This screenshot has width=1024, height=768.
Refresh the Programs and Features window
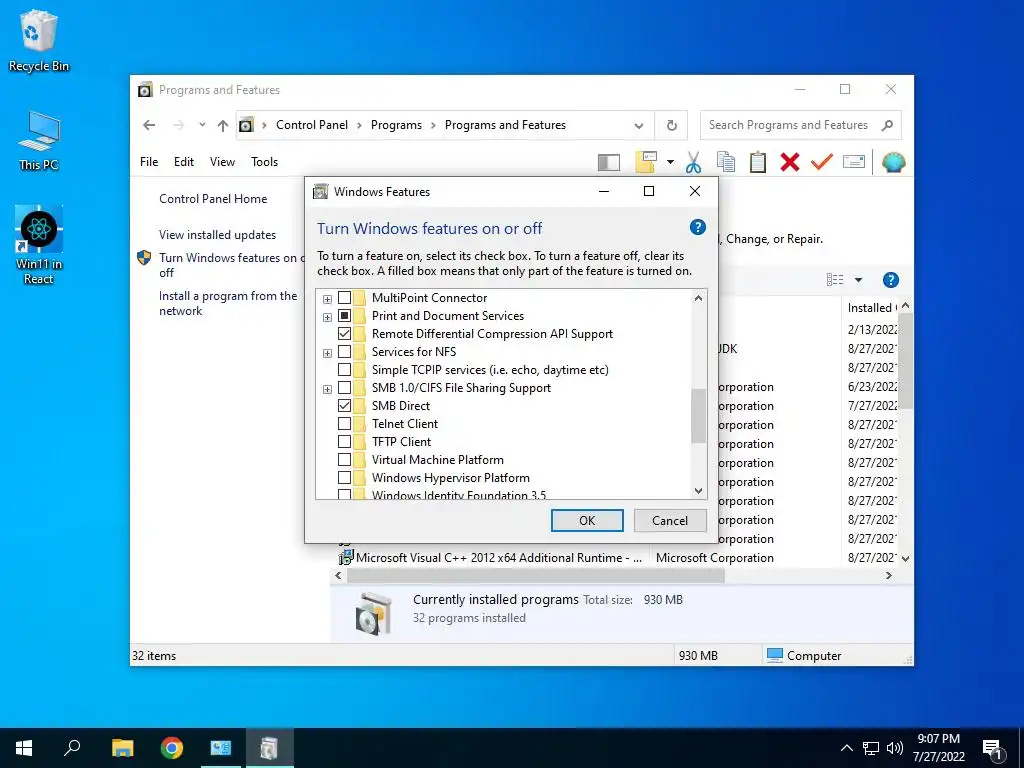pyautogui.click(x=671, y=125)
